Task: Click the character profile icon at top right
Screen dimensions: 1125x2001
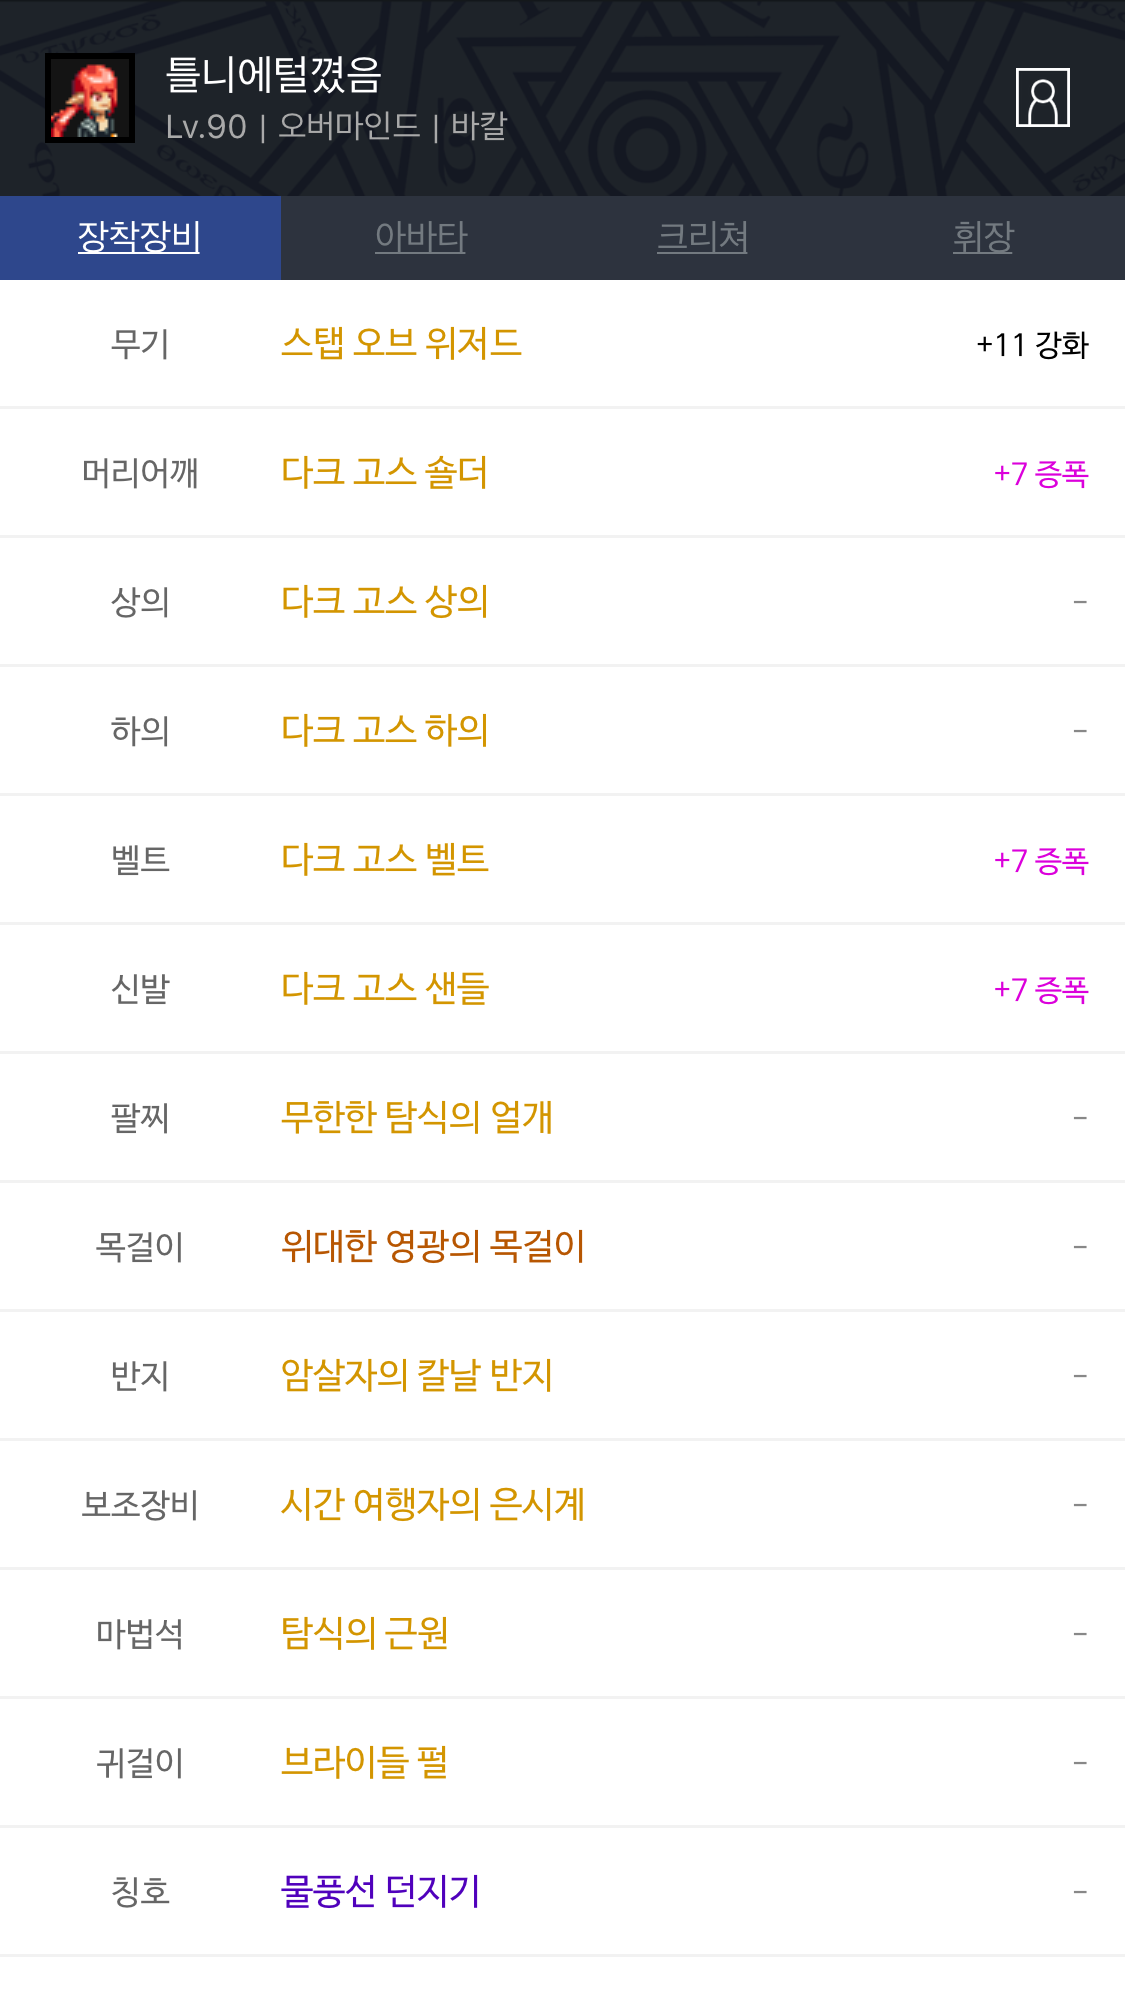Action: point(1042,98)
